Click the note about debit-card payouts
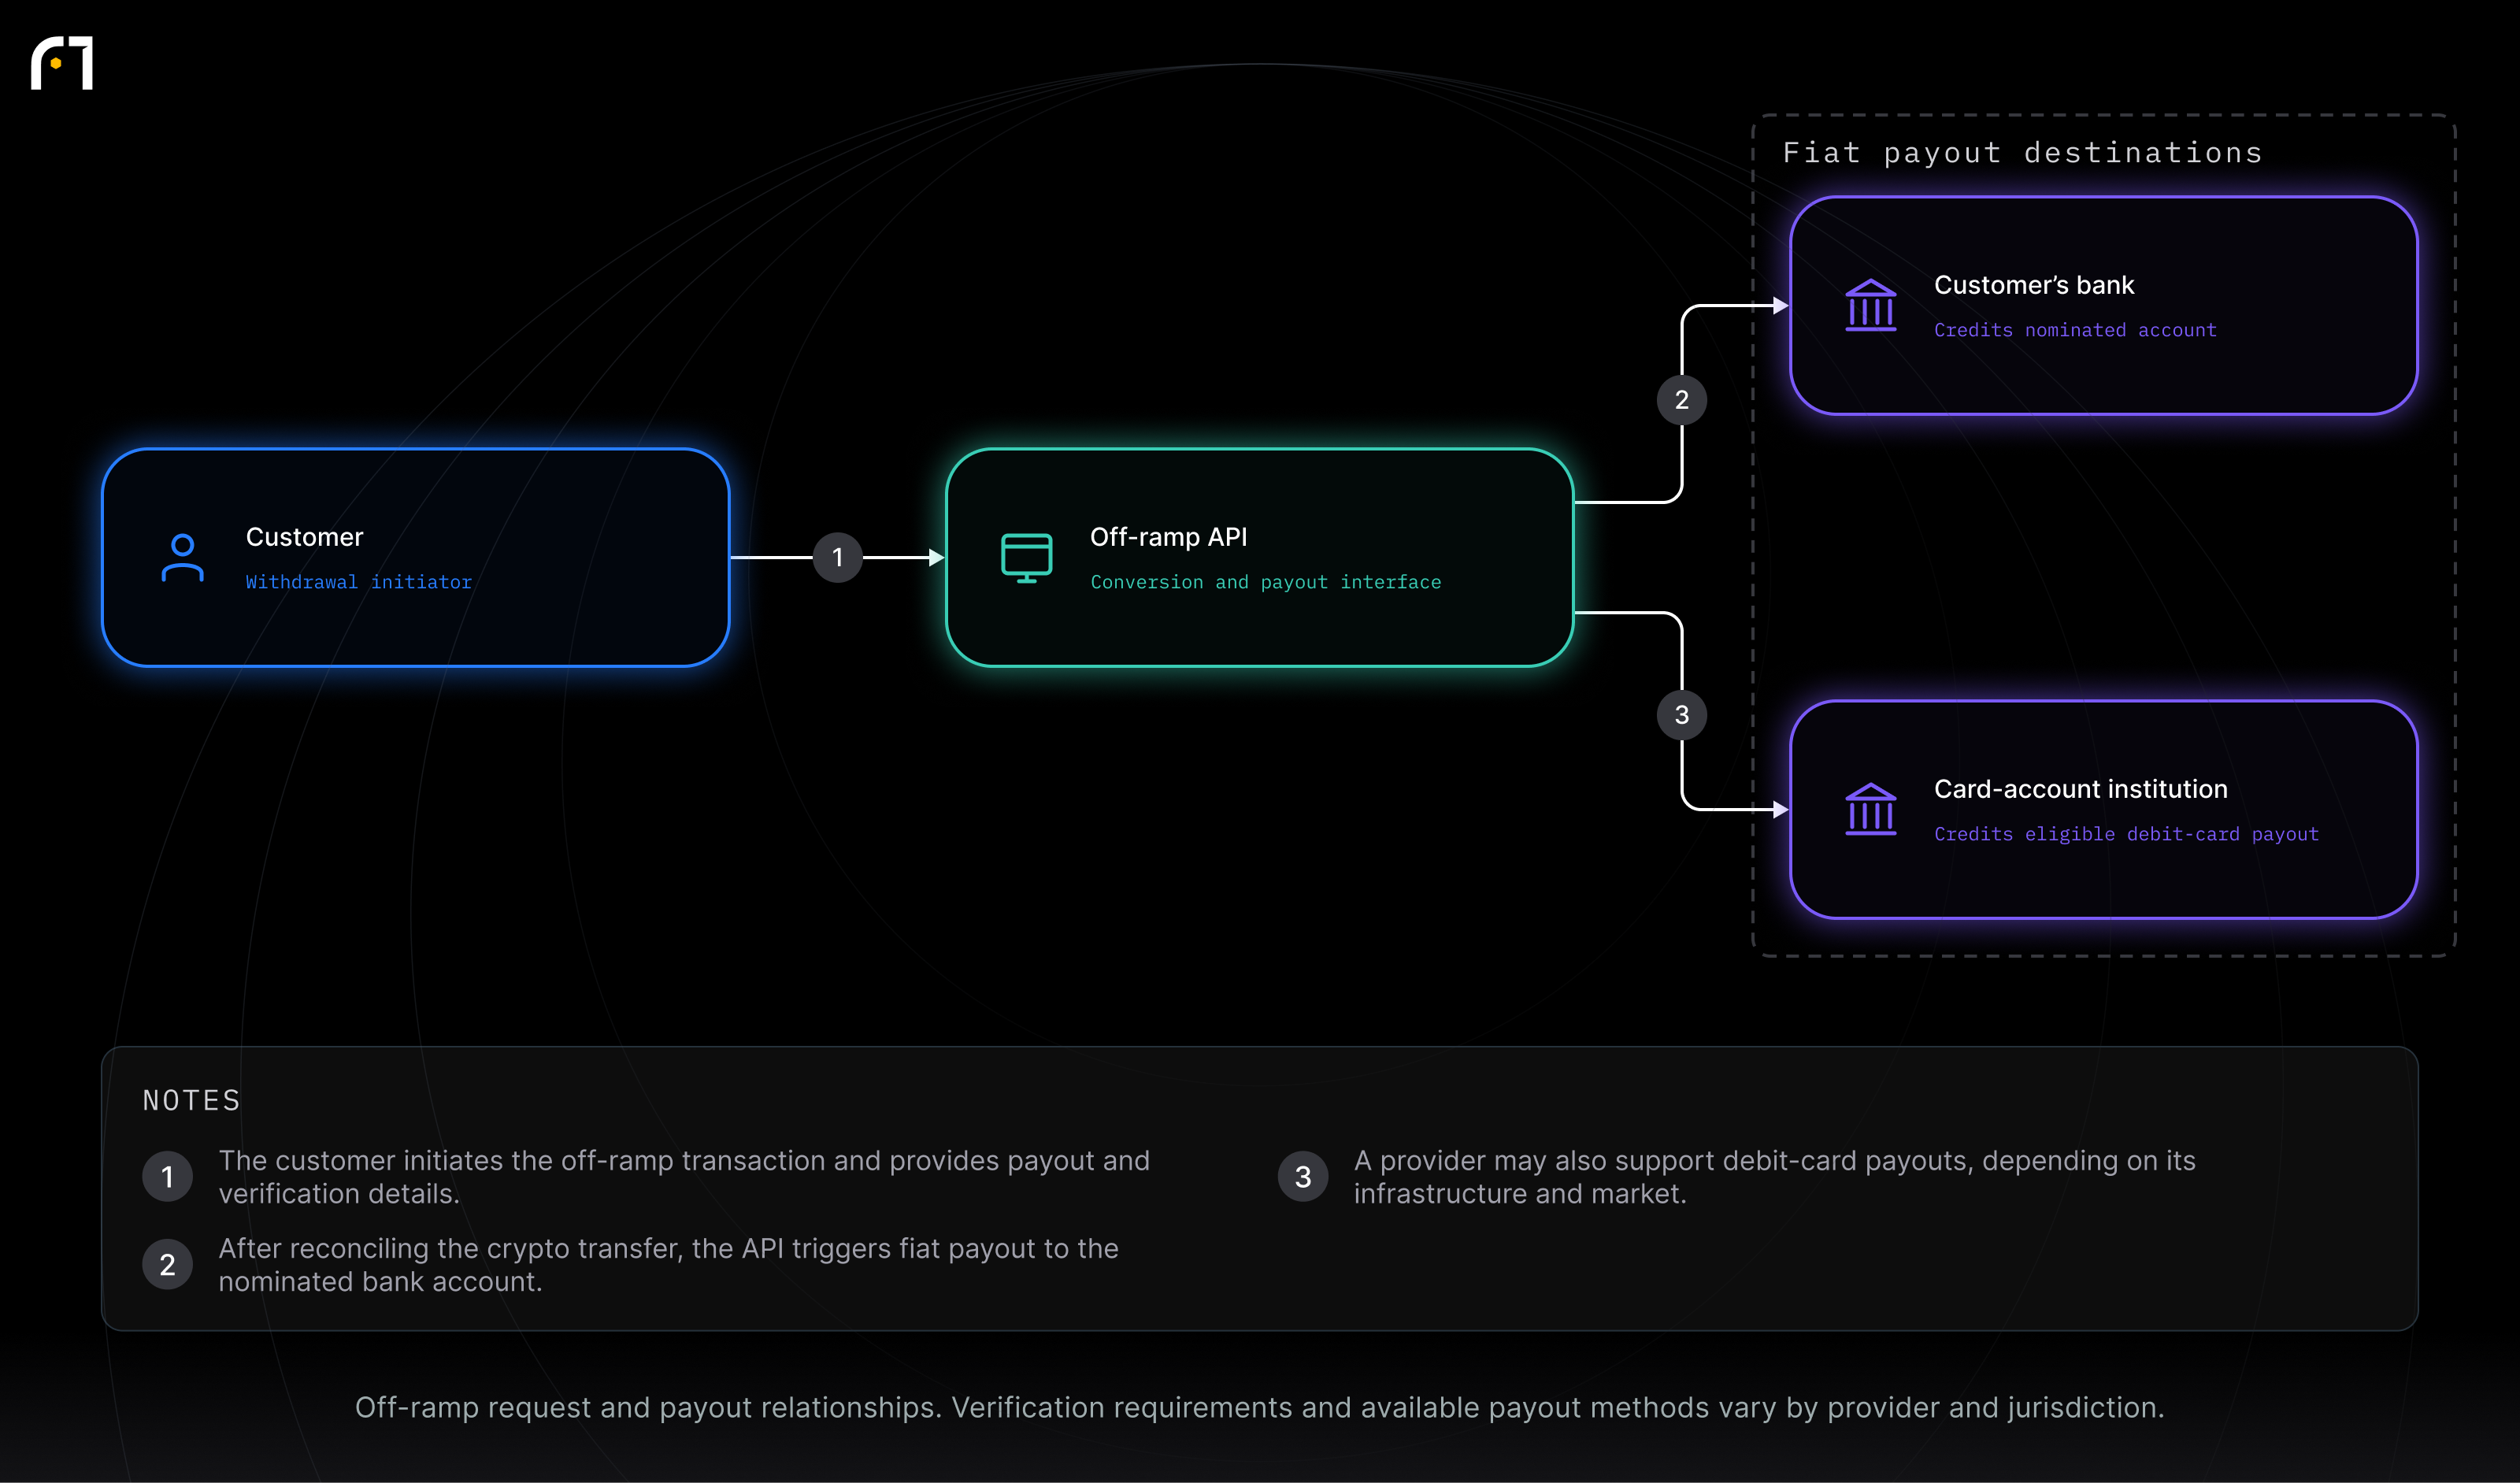 (x=1774, y=1176)
